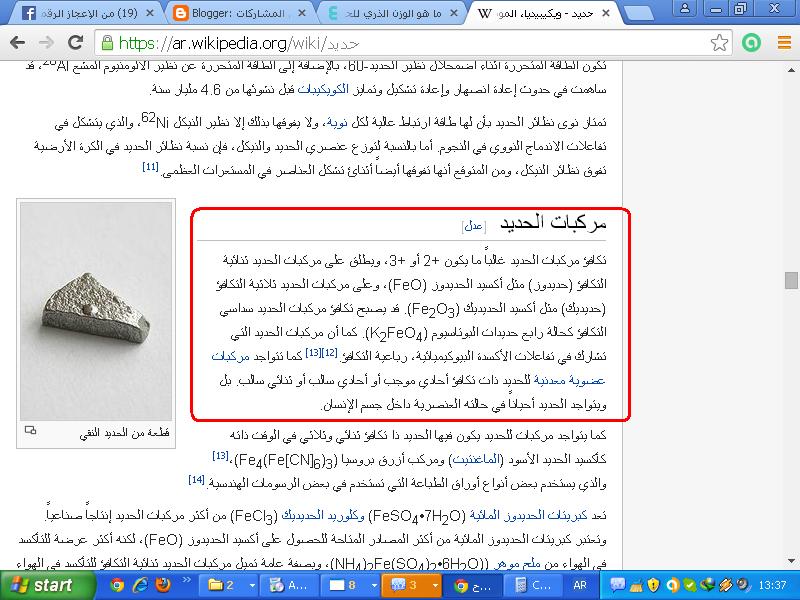Open citation reference [12]

pyautogui.click(x=330, y=353)
